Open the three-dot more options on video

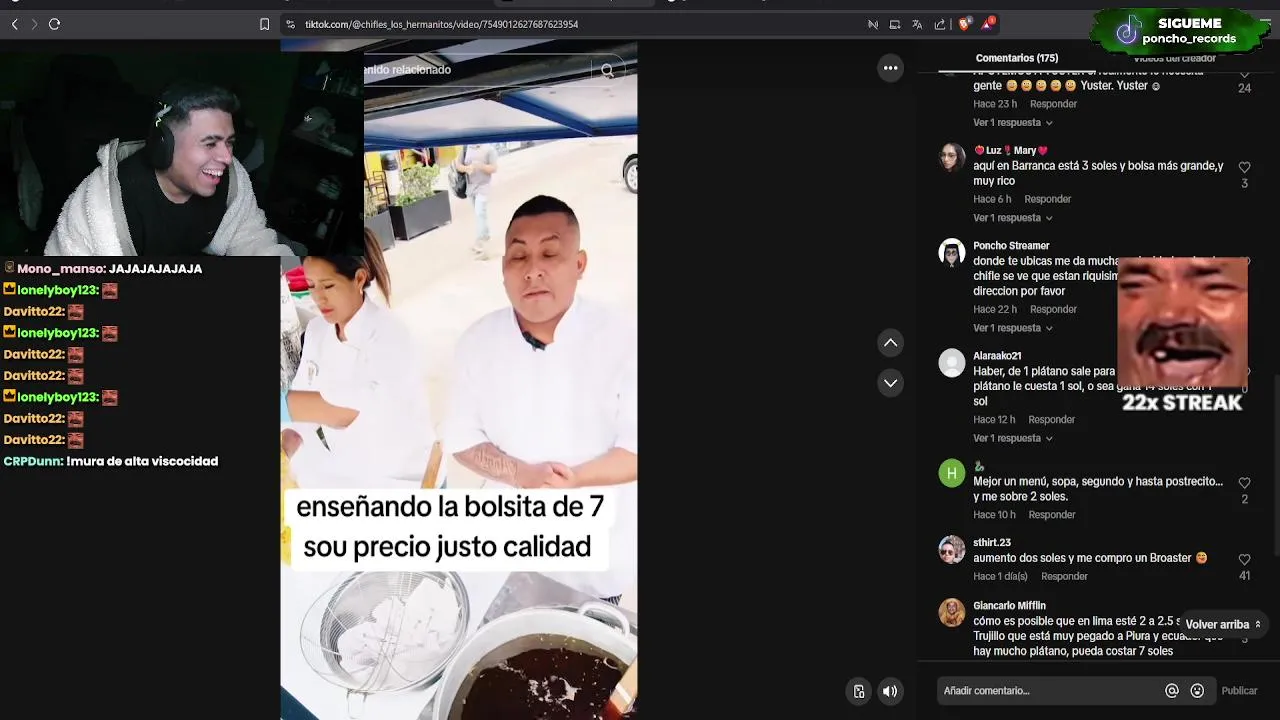[890, 68]
